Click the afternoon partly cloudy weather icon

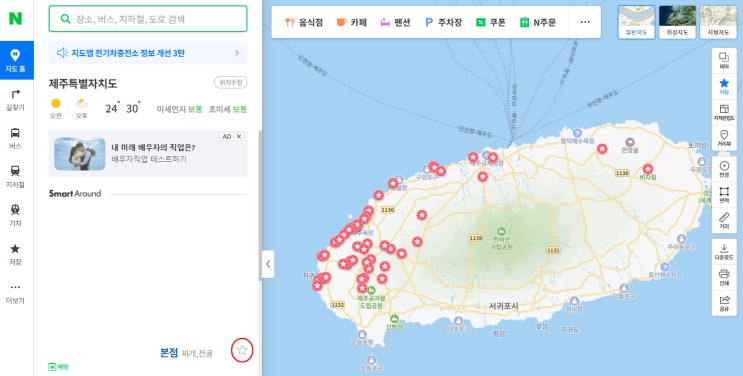82,104
